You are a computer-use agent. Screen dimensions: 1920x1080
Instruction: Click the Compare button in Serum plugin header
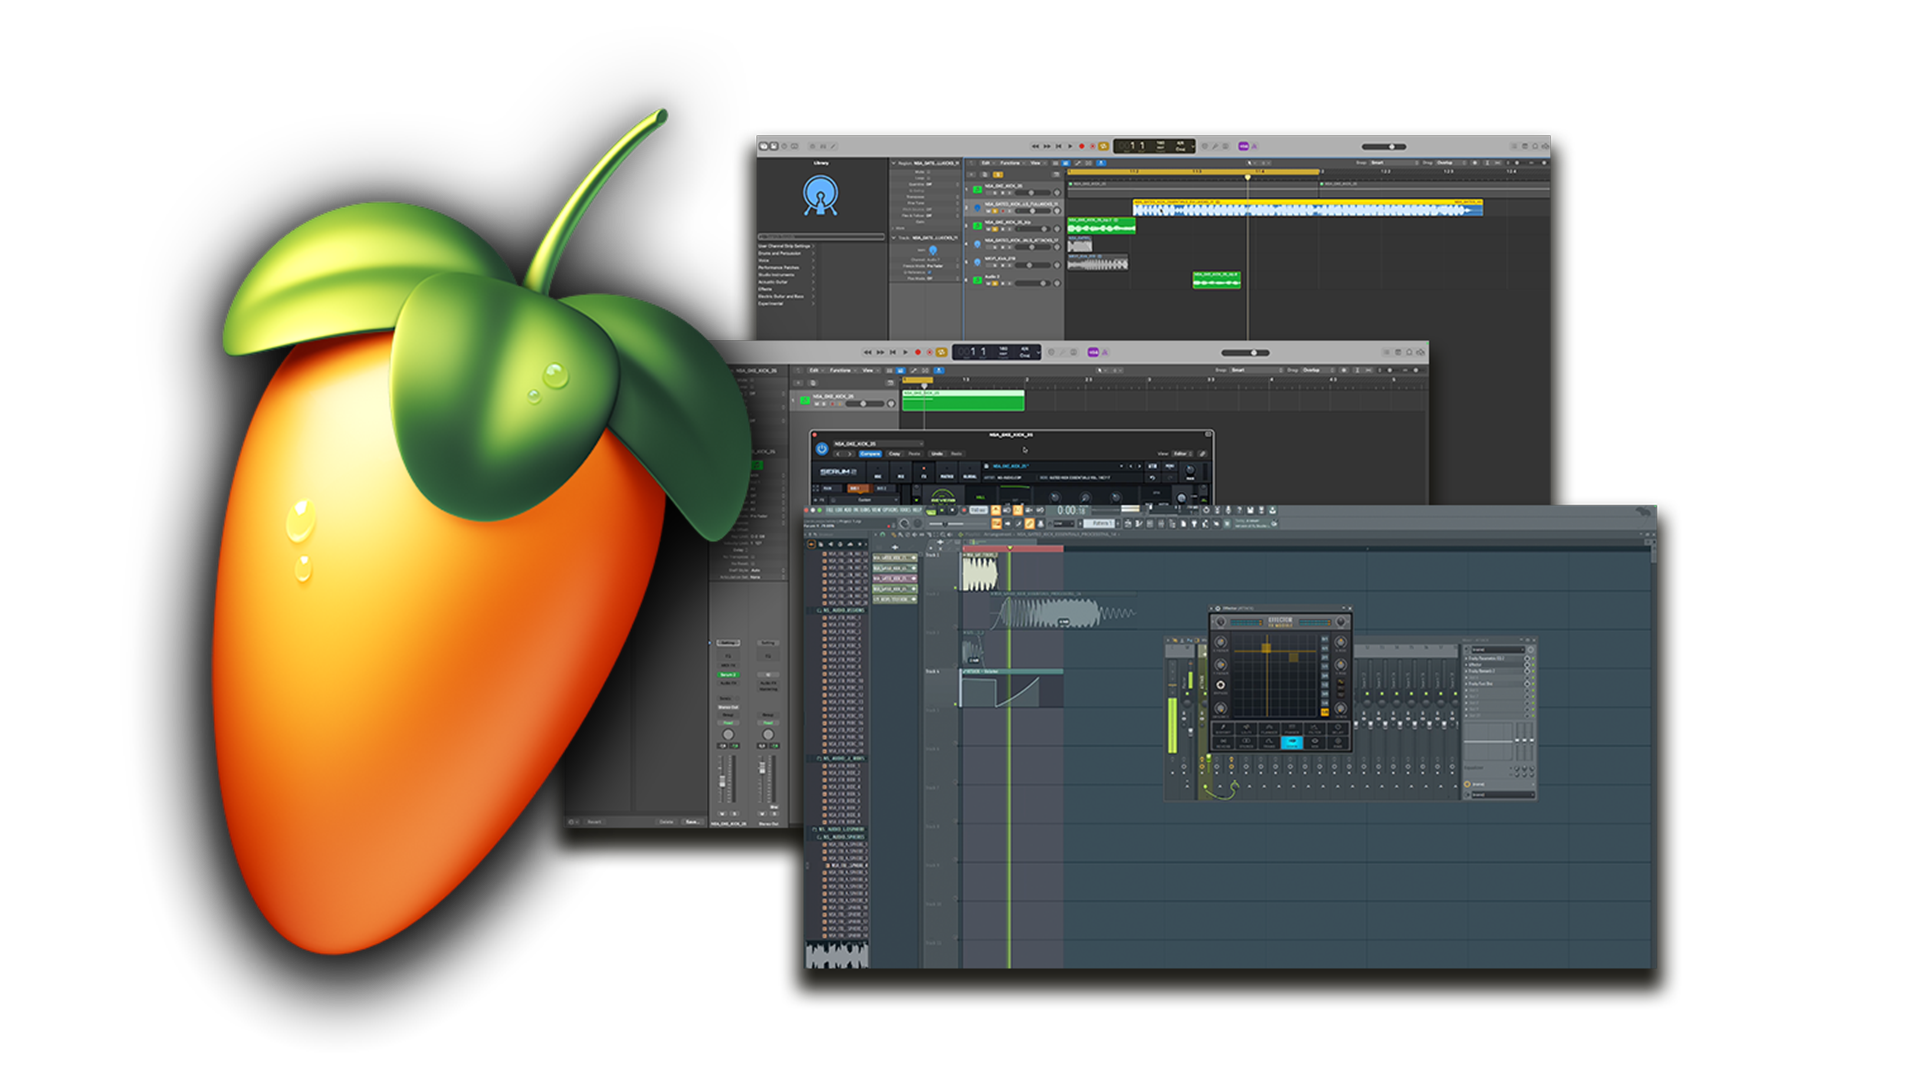870,454
